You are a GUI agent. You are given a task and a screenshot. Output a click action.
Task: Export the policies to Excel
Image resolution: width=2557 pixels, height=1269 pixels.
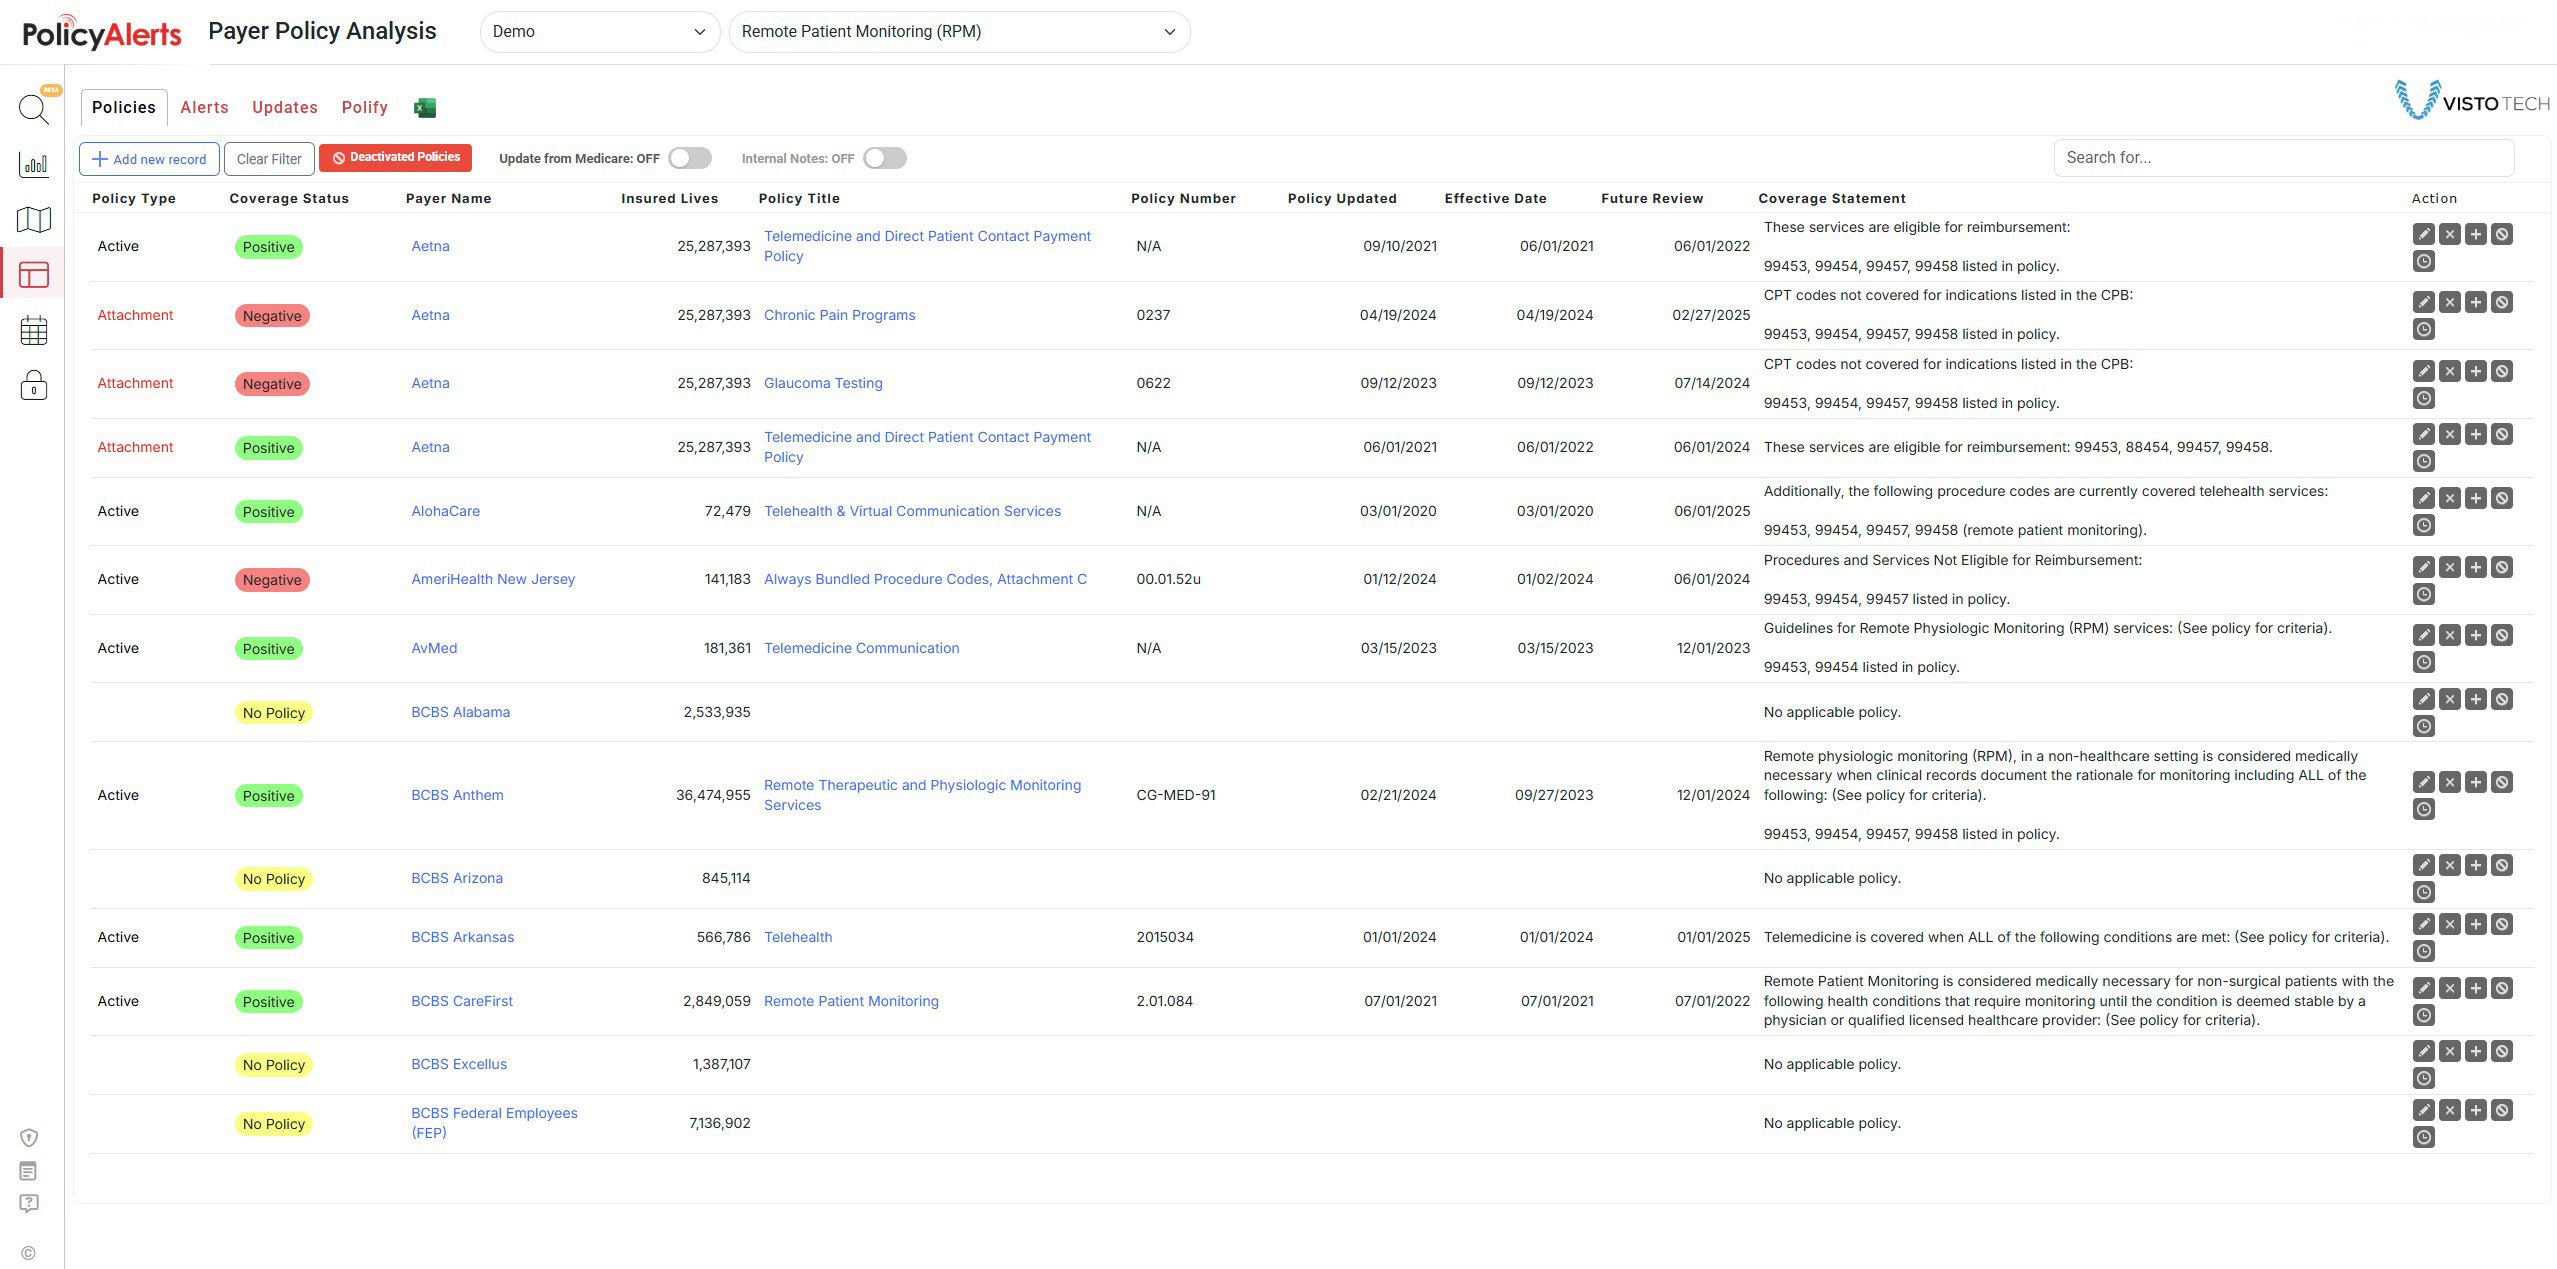click(425, 108)
